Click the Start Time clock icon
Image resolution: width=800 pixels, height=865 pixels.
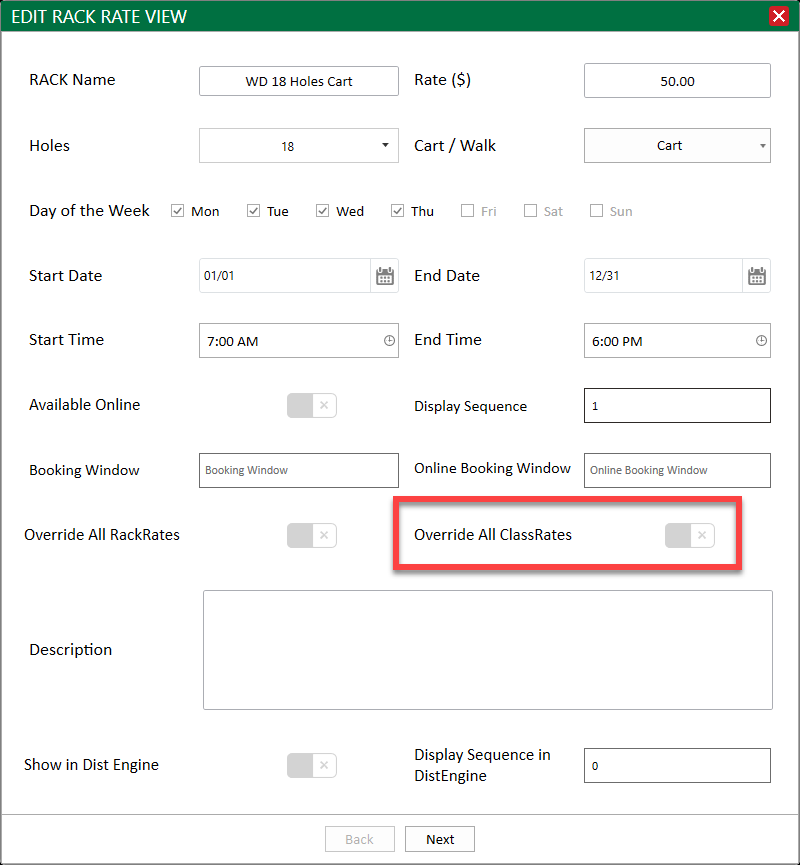coord(389,341)
